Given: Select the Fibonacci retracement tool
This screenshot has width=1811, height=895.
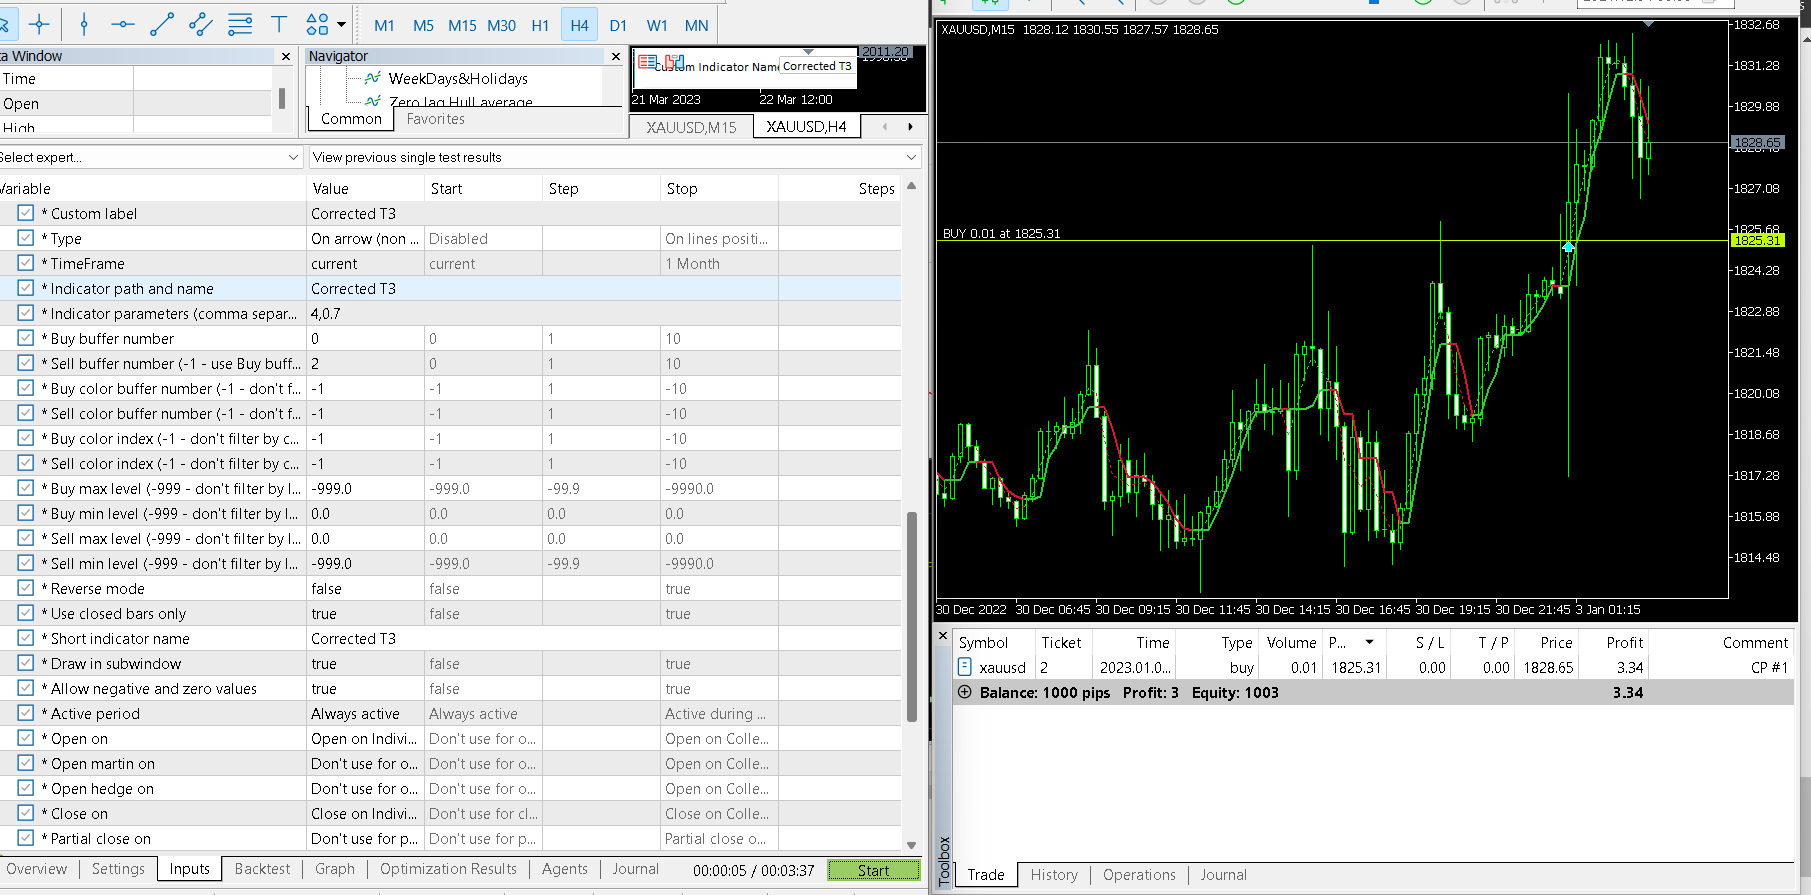Looking at the screenshot, I should coord(240,24).
